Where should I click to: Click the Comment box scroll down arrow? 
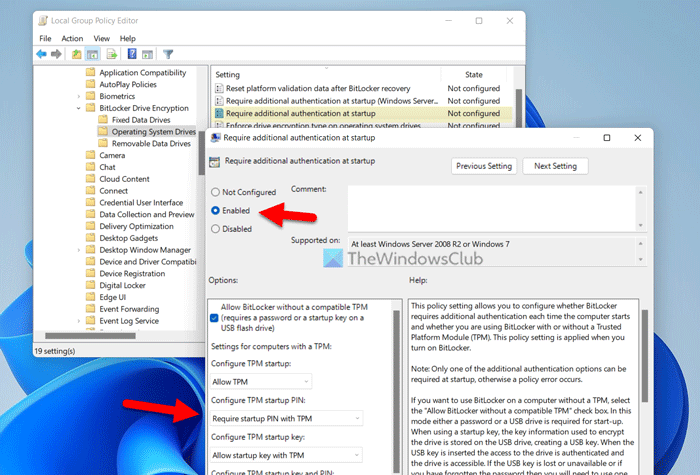coord(641,225)
